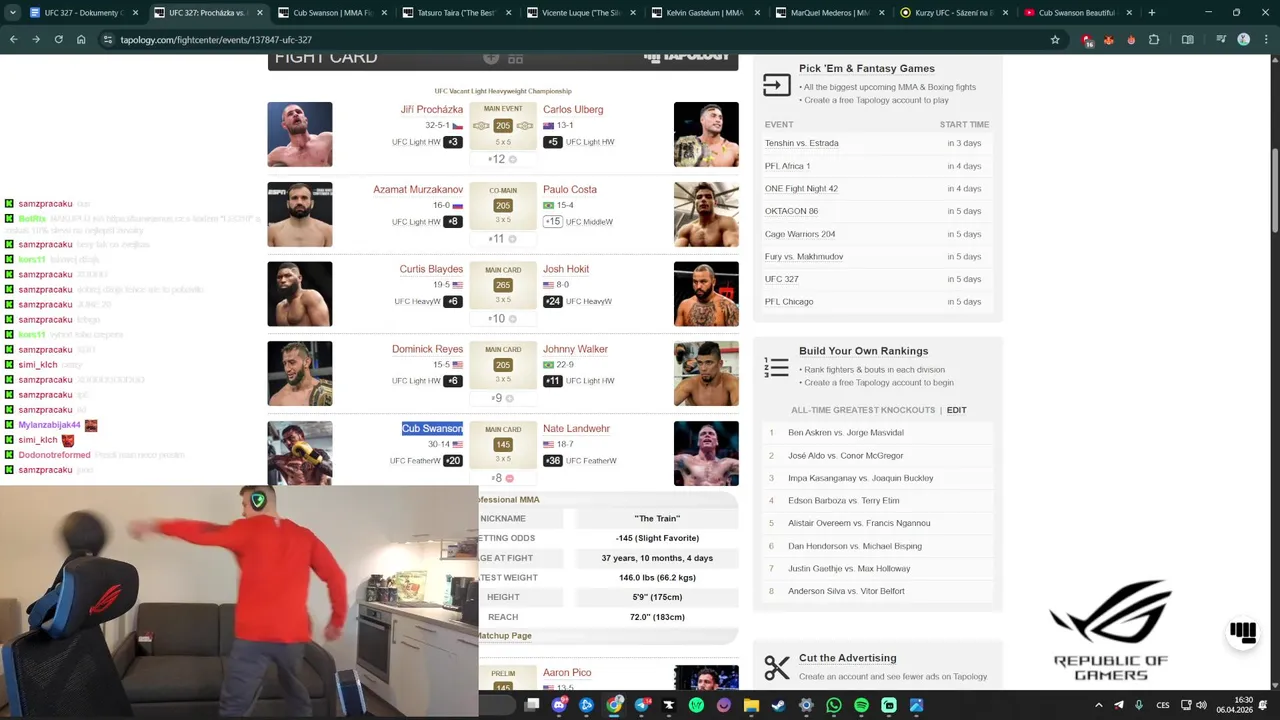This screenshot has height=720, width=1280.
Task: Open the tab search dropdown arrow
Action: click(x=11, y=13)
